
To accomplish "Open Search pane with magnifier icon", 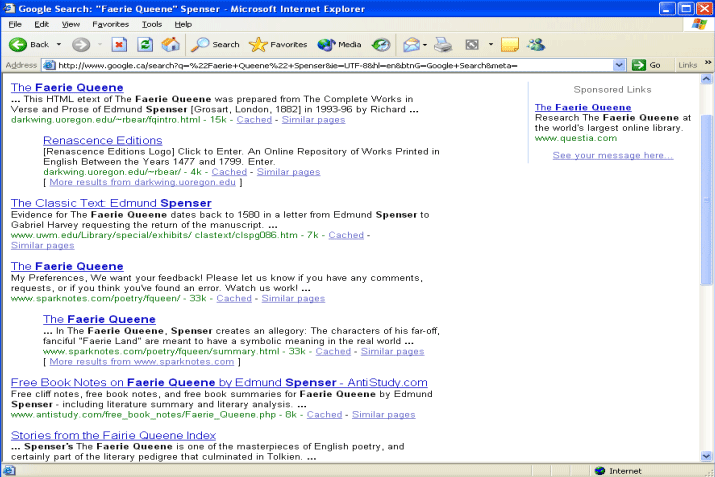I will [x=200, y=45].
